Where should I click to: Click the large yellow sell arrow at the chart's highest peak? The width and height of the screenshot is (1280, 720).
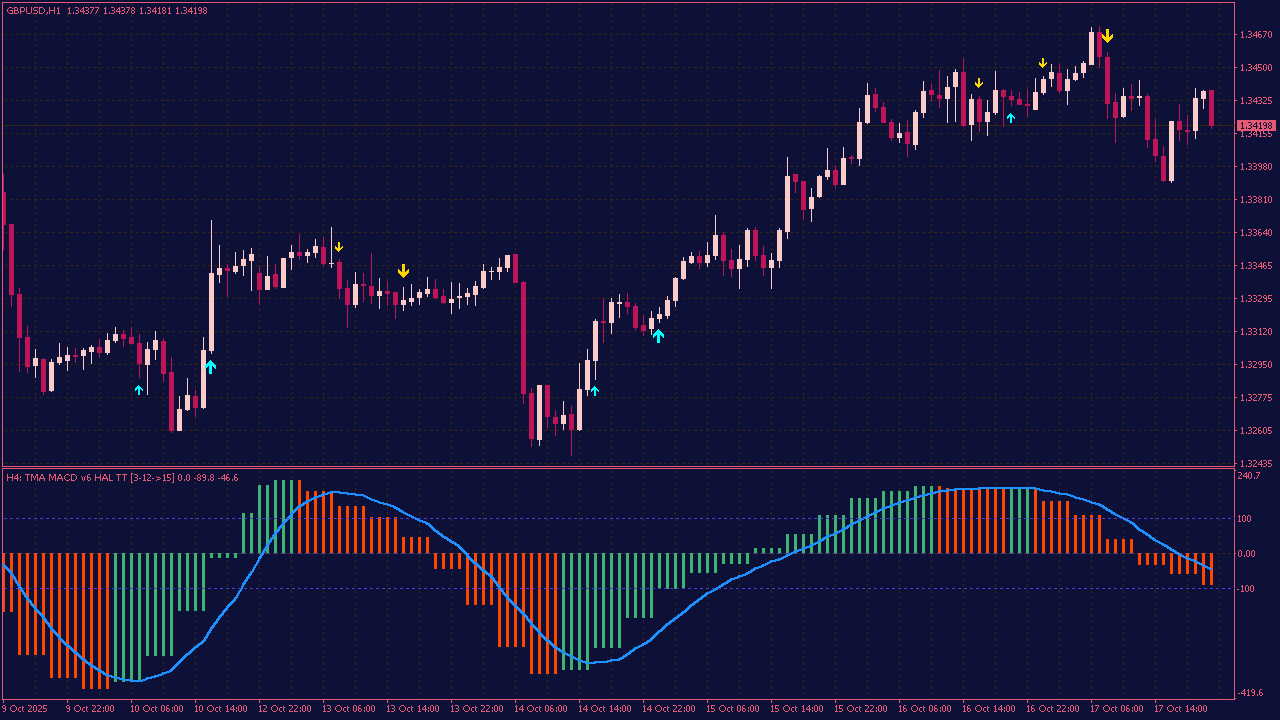pos(1107,36)
